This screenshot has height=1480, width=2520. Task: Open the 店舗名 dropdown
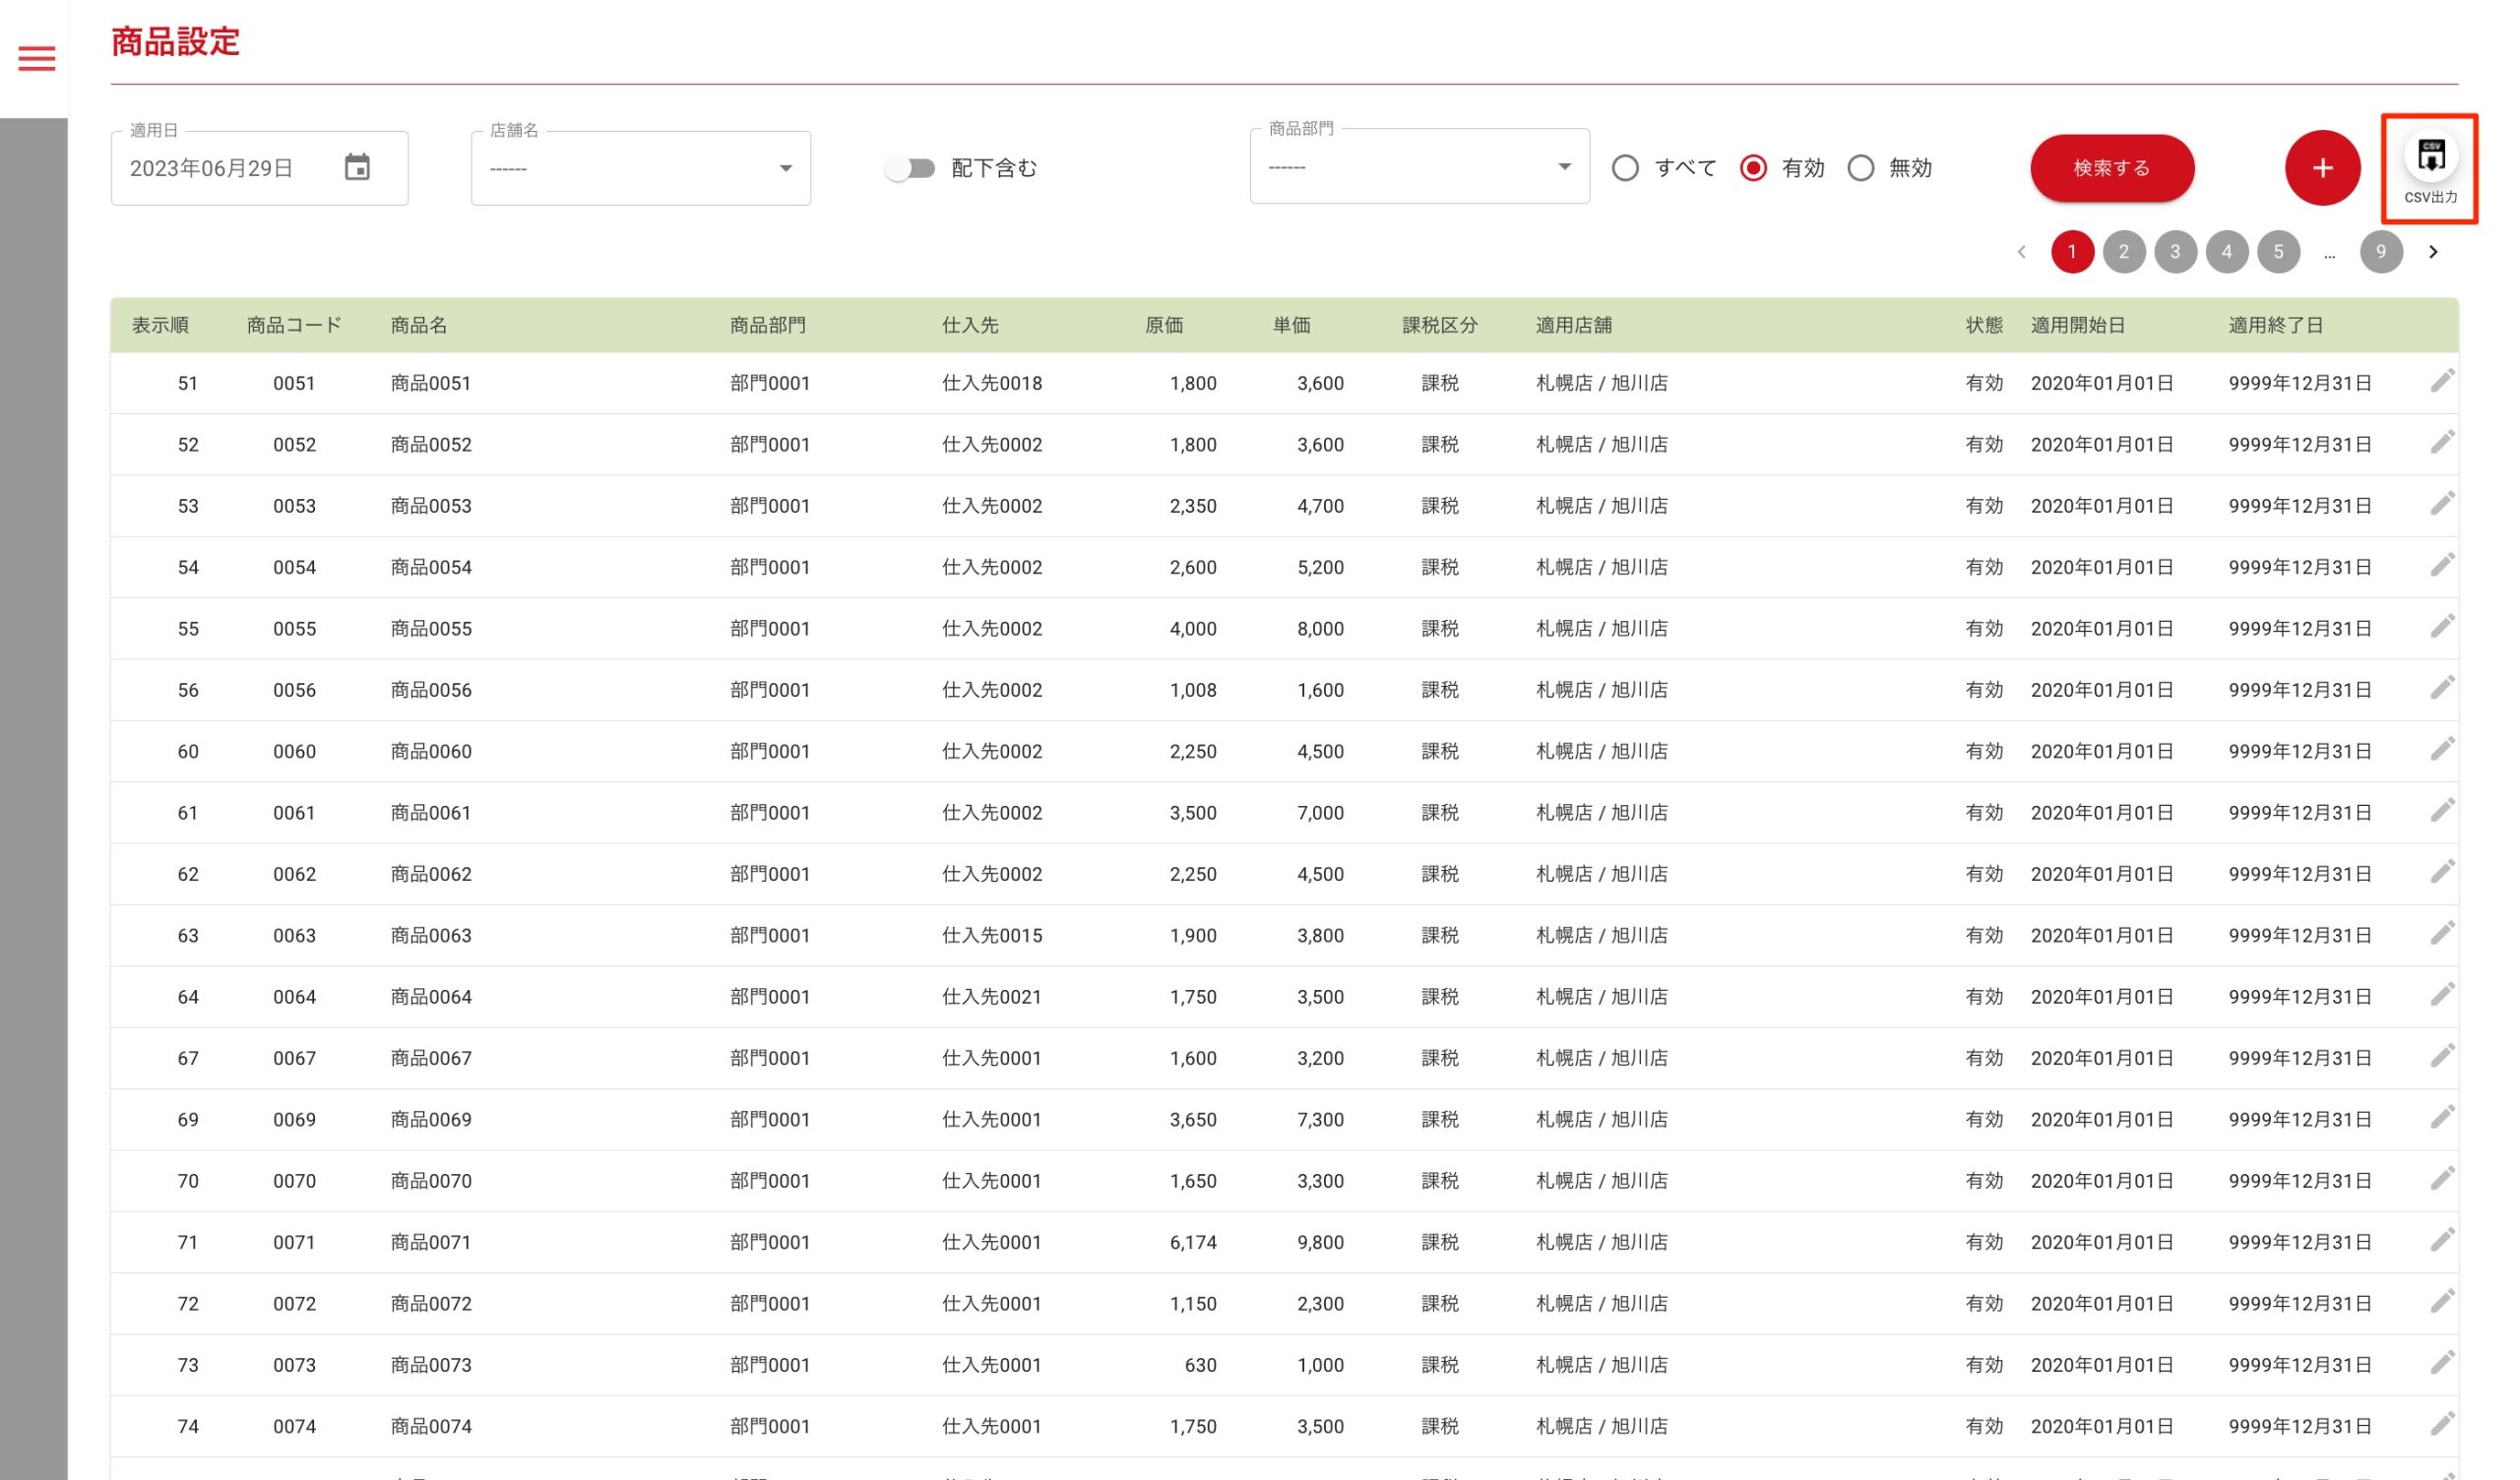point(640,168)
